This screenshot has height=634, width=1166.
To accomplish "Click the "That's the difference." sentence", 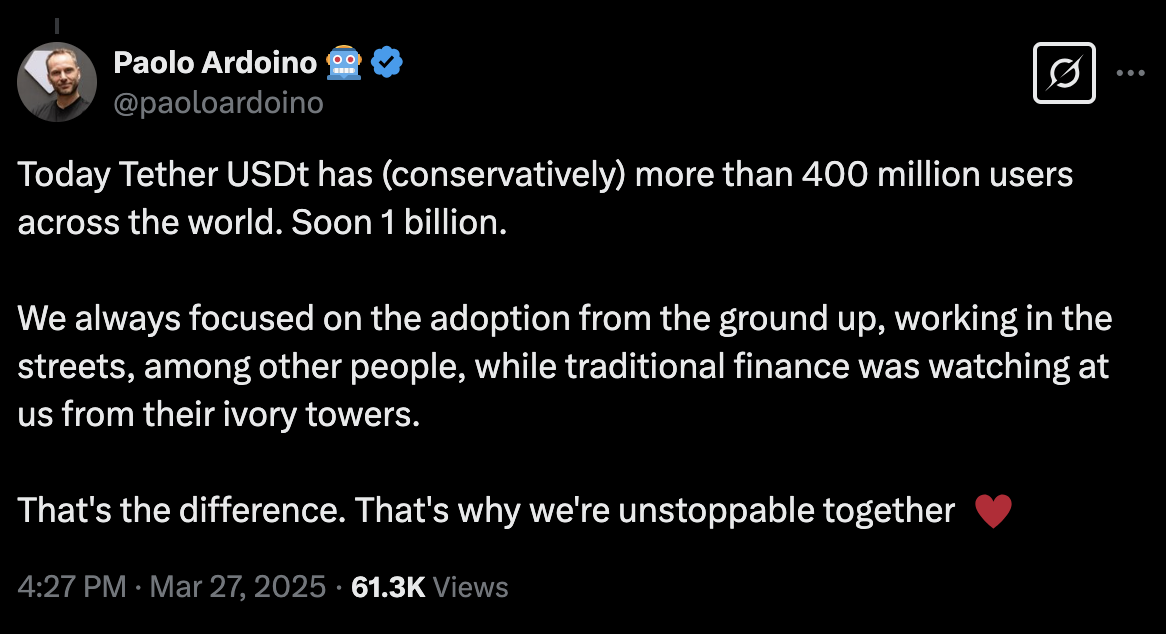I will [181, 511].
